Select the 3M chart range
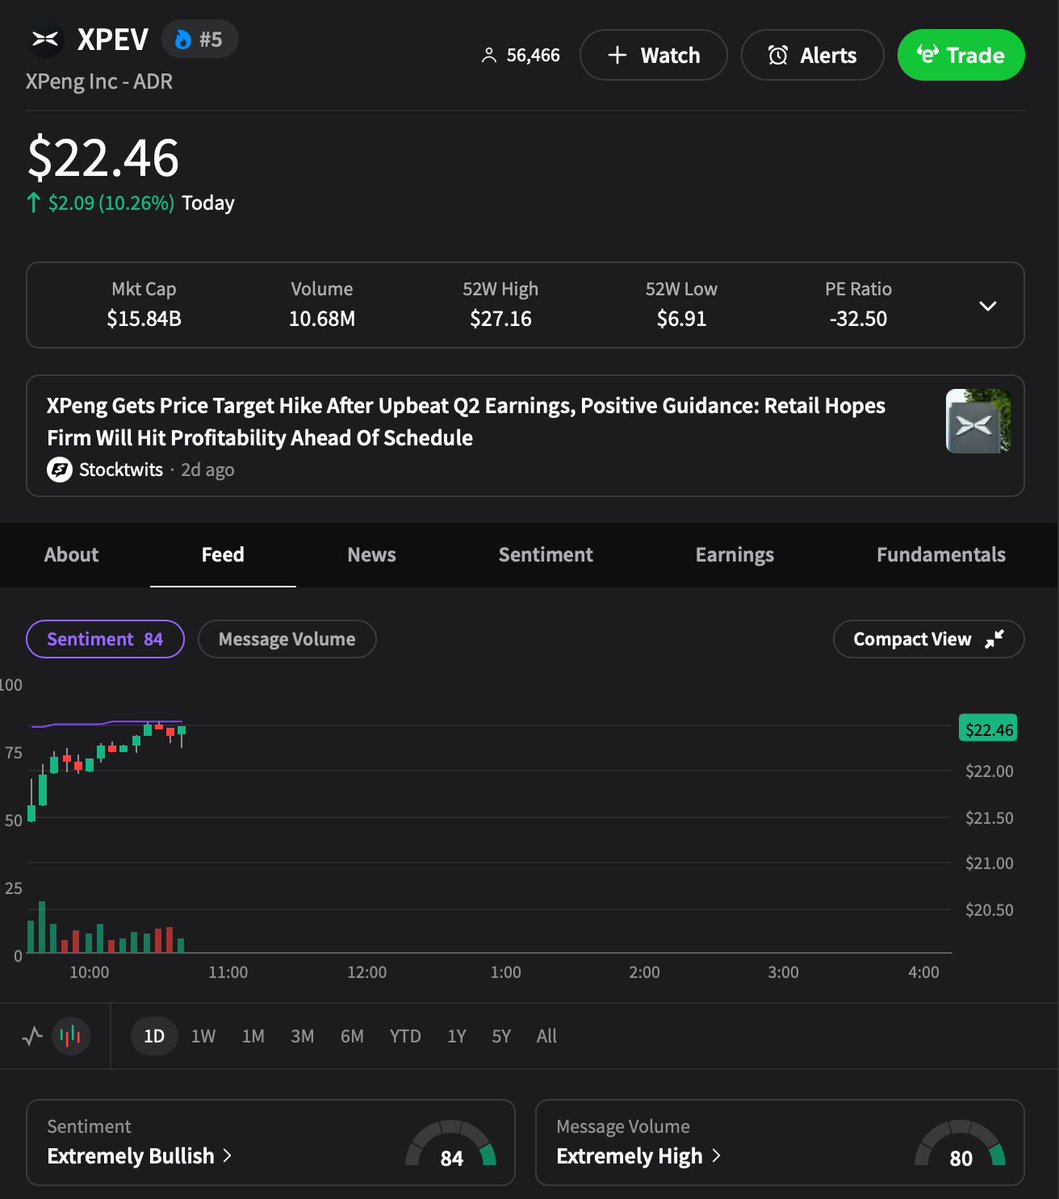The width and height of the screenshot is (1059, 1199). 302,1036
